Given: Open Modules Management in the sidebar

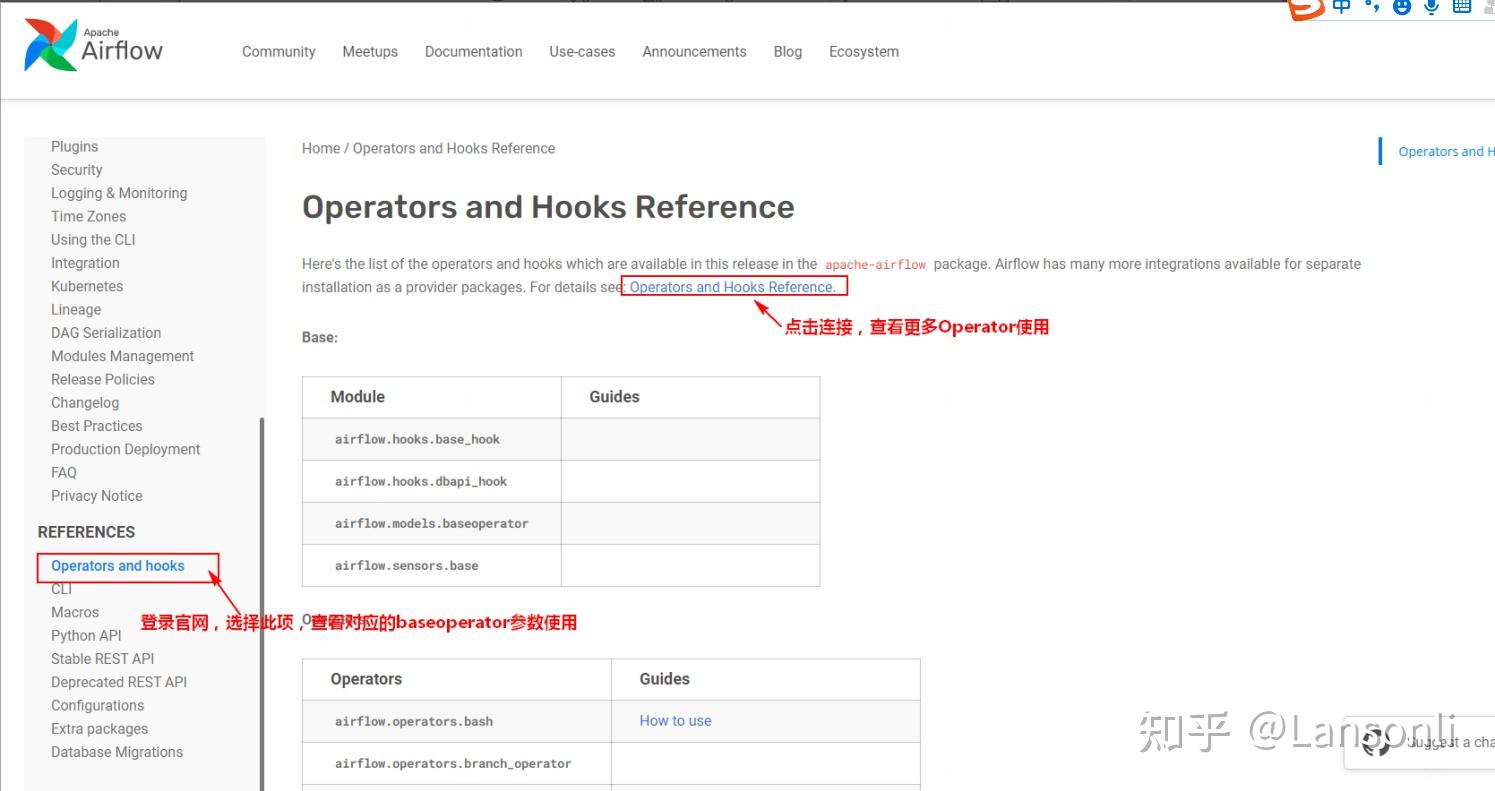Looking at the screenshot, I should click(x=123, y=356).
